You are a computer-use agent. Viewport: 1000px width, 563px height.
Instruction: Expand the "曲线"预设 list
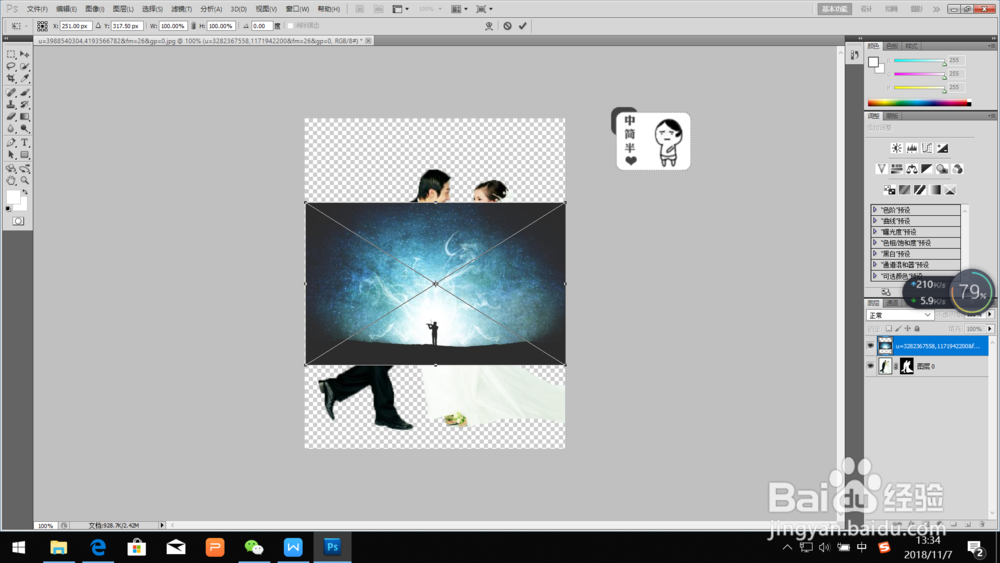coord(875,221)
